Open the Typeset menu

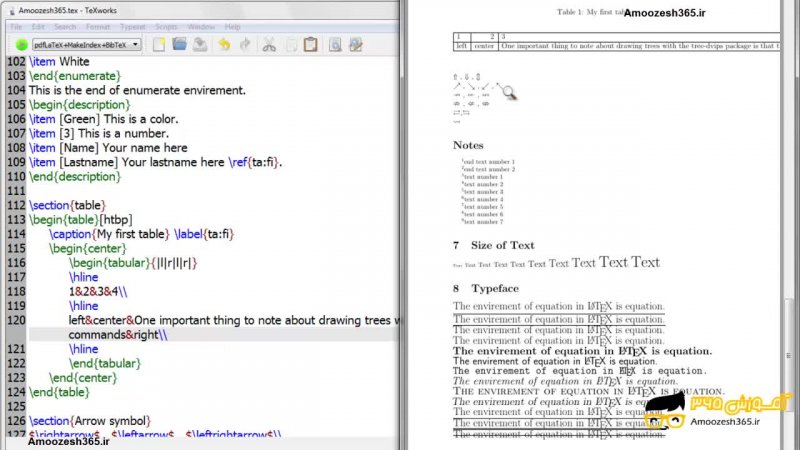[132, 27]
